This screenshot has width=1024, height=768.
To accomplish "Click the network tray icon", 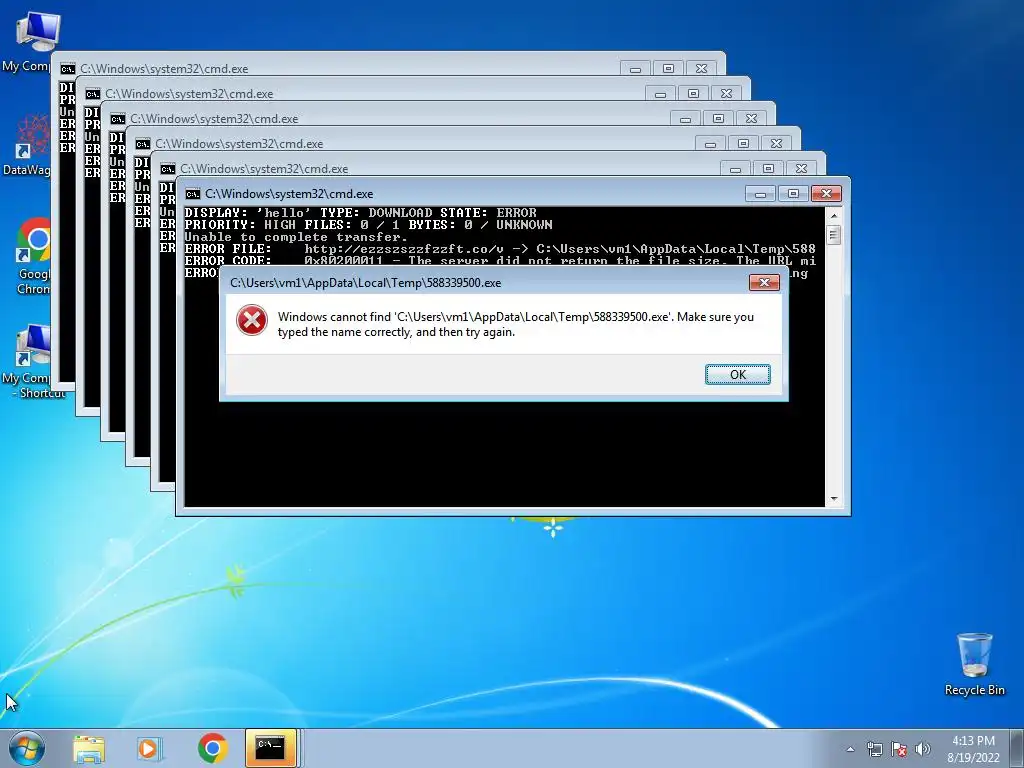I will 874,749.
